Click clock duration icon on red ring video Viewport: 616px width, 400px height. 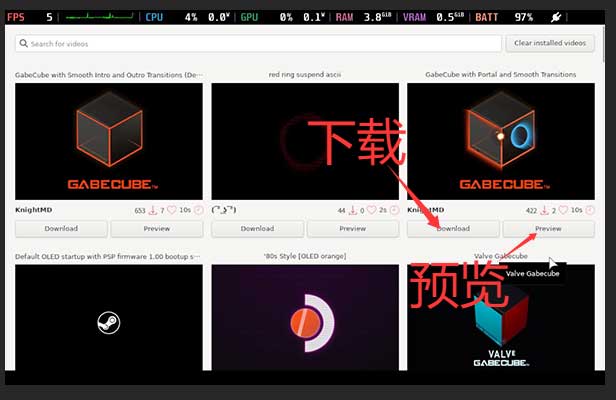coord(393,211)
